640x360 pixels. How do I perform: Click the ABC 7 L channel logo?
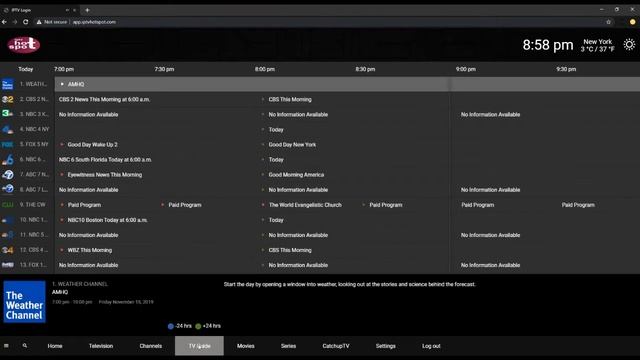pos(7,189)
